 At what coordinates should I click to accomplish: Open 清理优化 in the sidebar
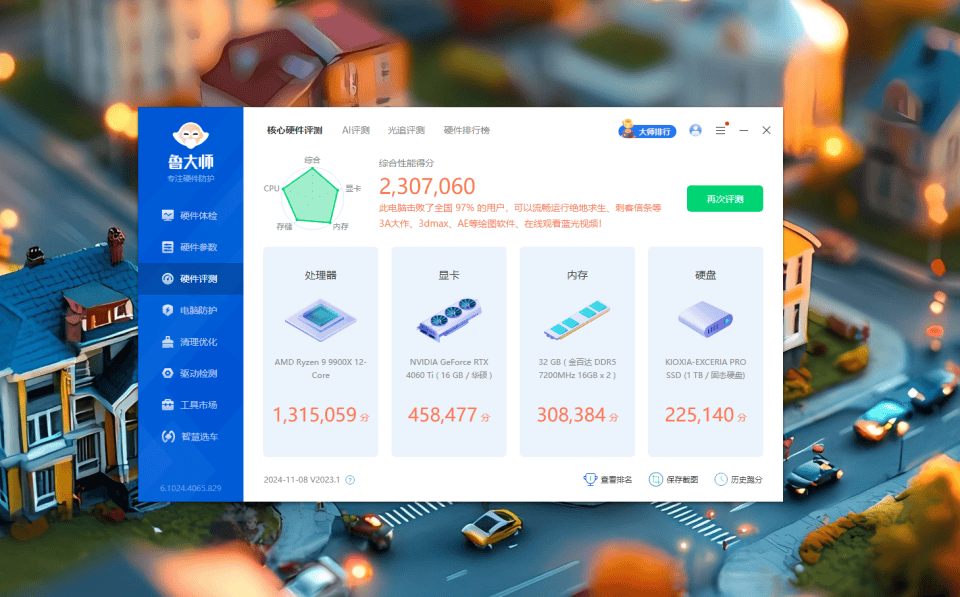click(190, 342)
